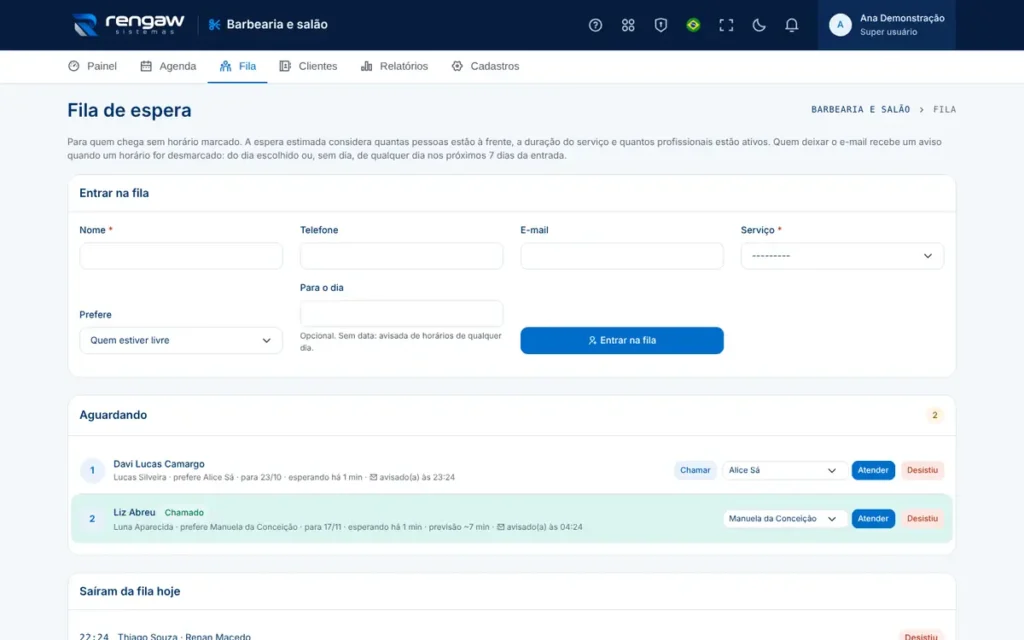The width and height of the screenshot is (1024, 640).
Task: Click the Fila de espera page heading
Action: [x=129, y=110]
